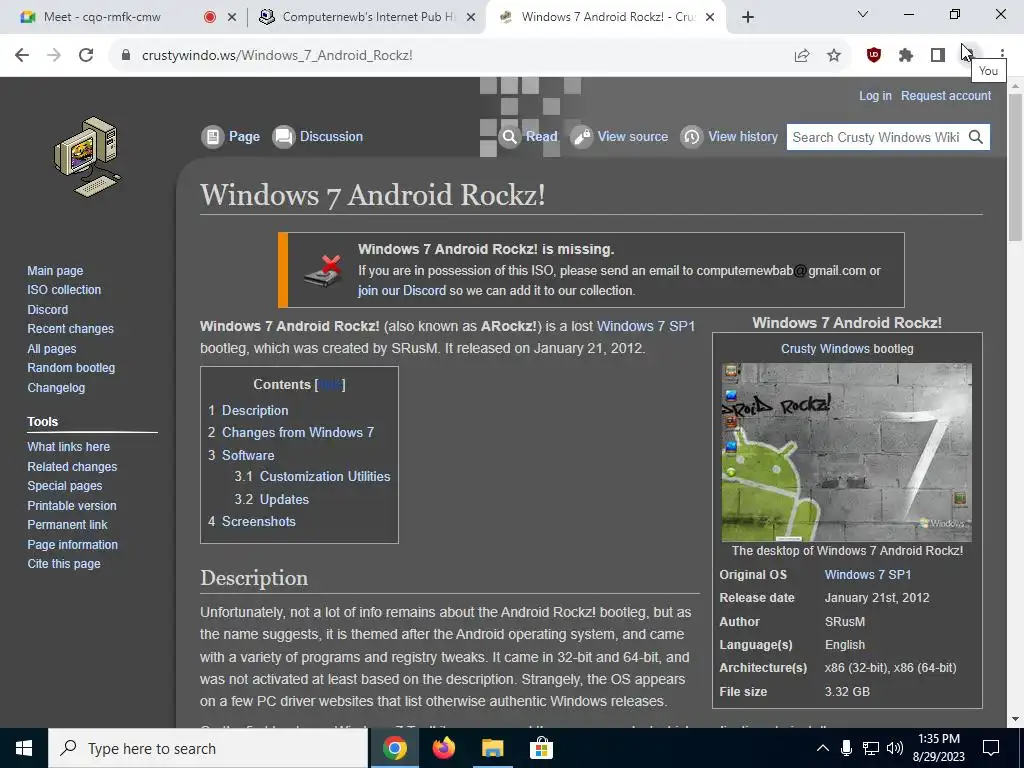
Task: Jump to Description in contents
Action: [x=255, y=410]
